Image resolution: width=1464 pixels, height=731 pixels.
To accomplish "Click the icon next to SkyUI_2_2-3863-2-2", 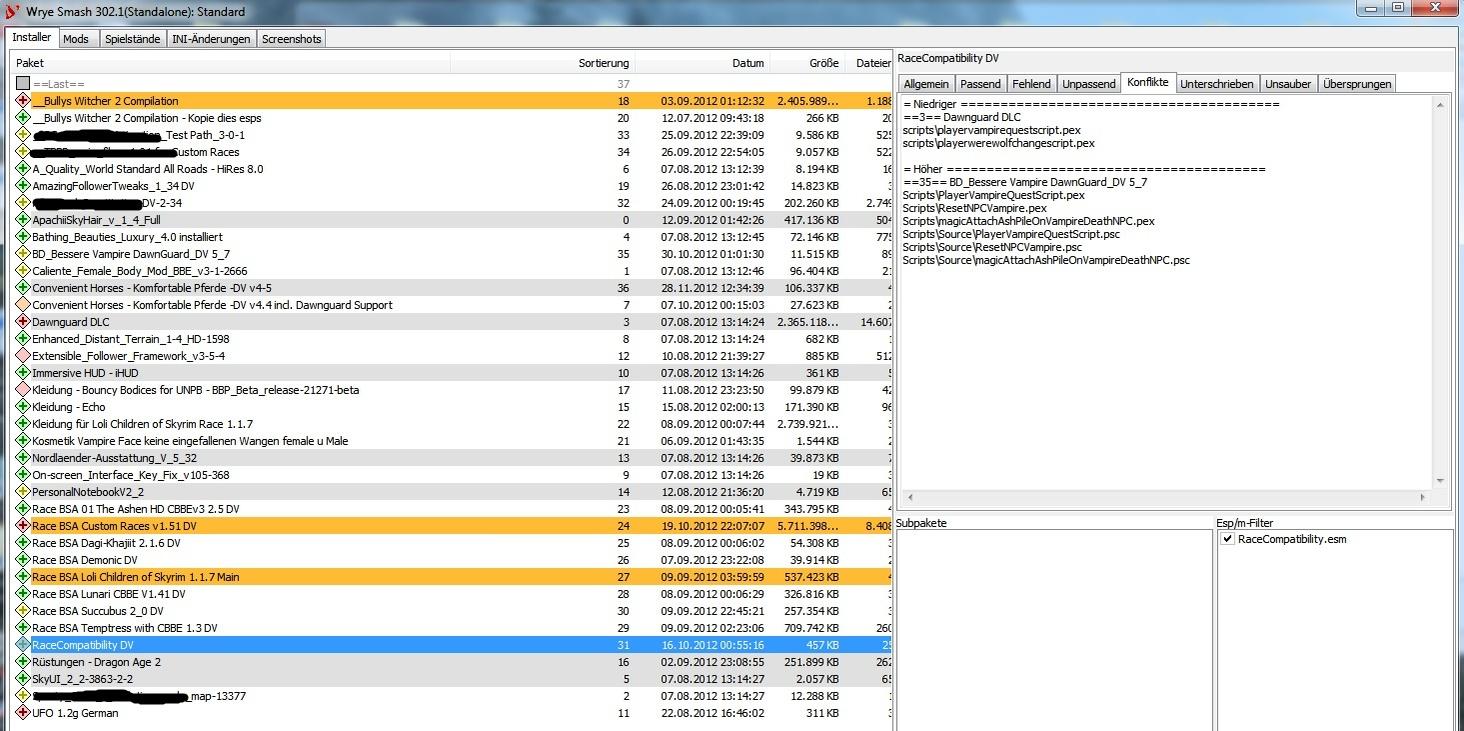I will [23, 679].
